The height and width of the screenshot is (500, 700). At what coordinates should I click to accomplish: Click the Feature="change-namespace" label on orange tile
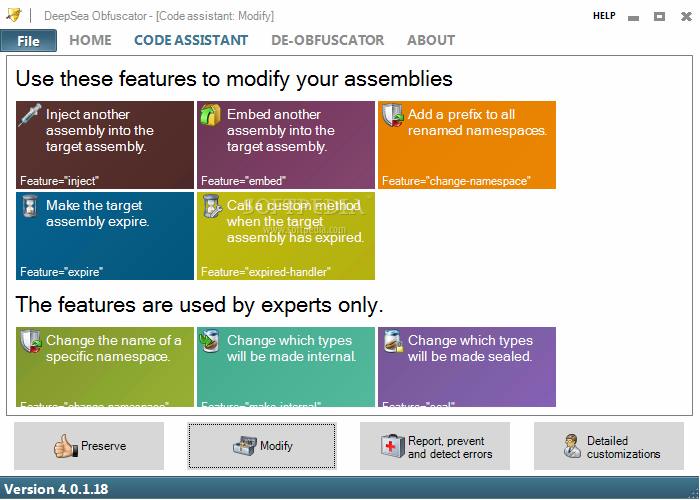456,181
